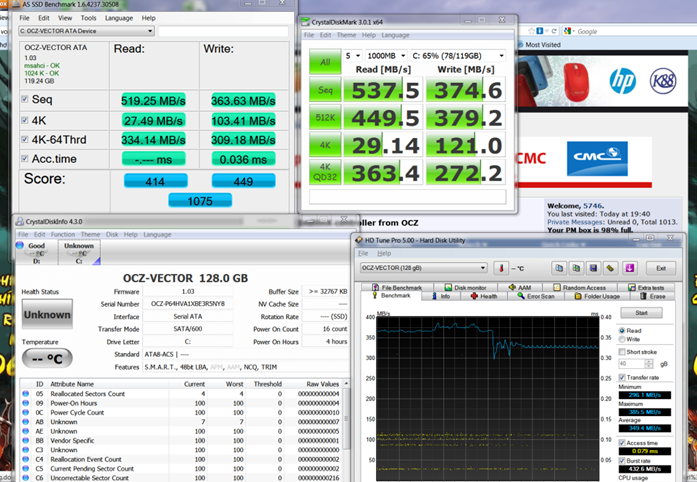Click the Exit button in HD Tune
Image resolution: width=697 pixels, height=482 pixels.
(661, 268)
